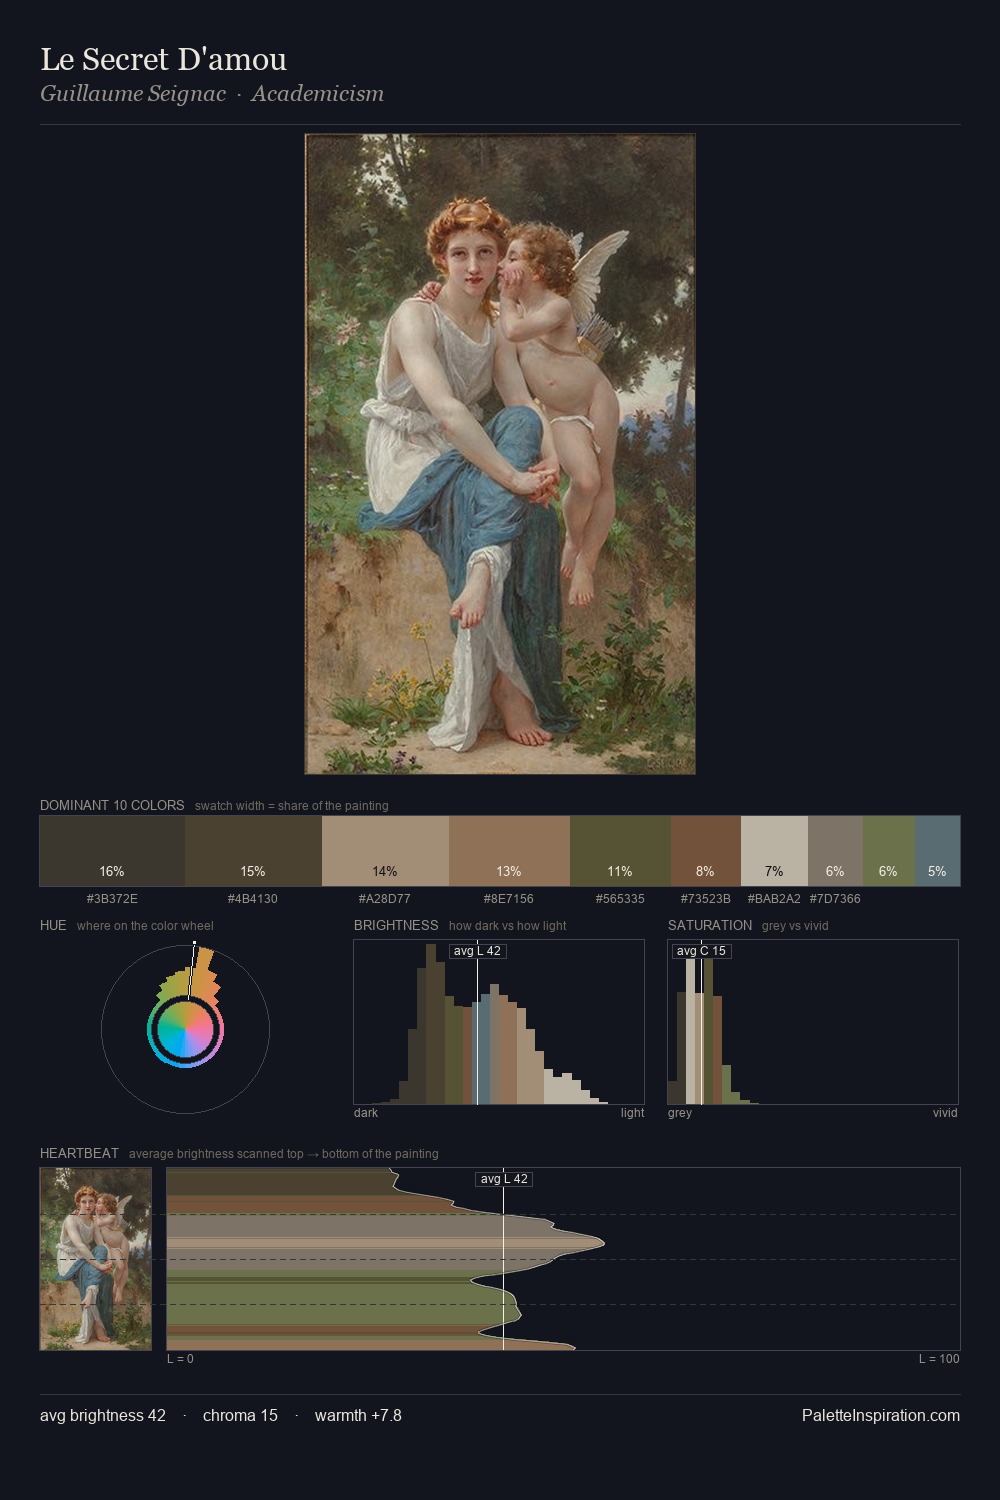Click 'swatch width = share of the painting' caption
This screenshot has width=1000, height=1500.
(292, 806)
